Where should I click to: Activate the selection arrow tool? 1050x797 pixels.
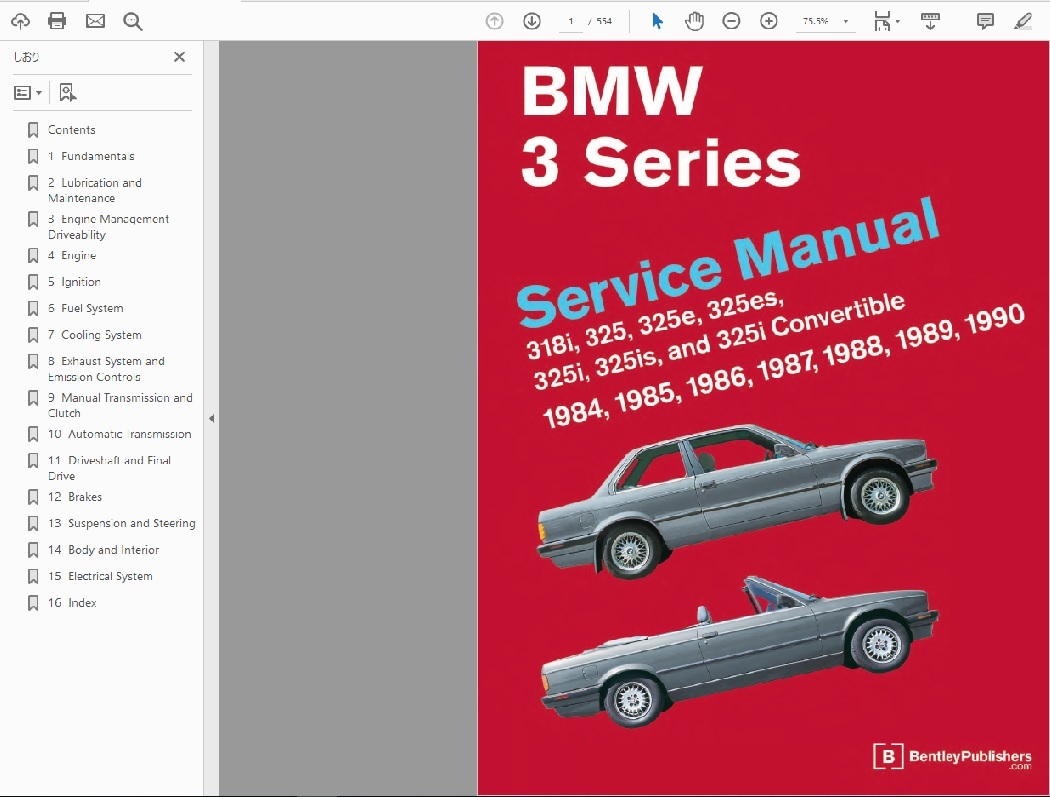(x=657, y=21)
